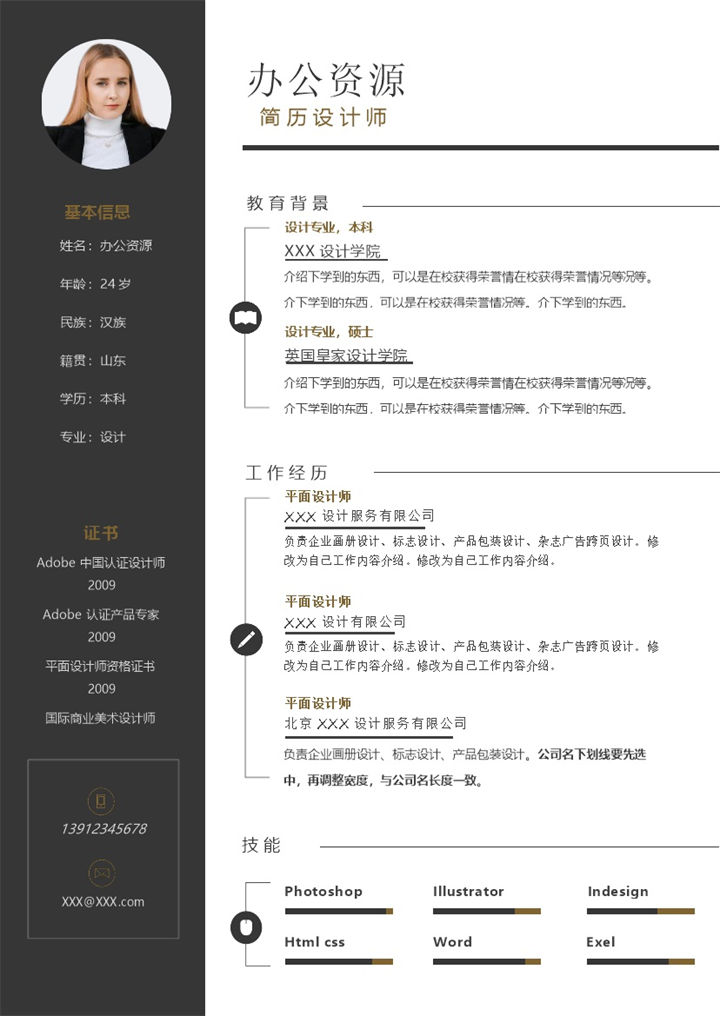
Task: Click the mouse icon beside skills section
Action: point(246,927)
